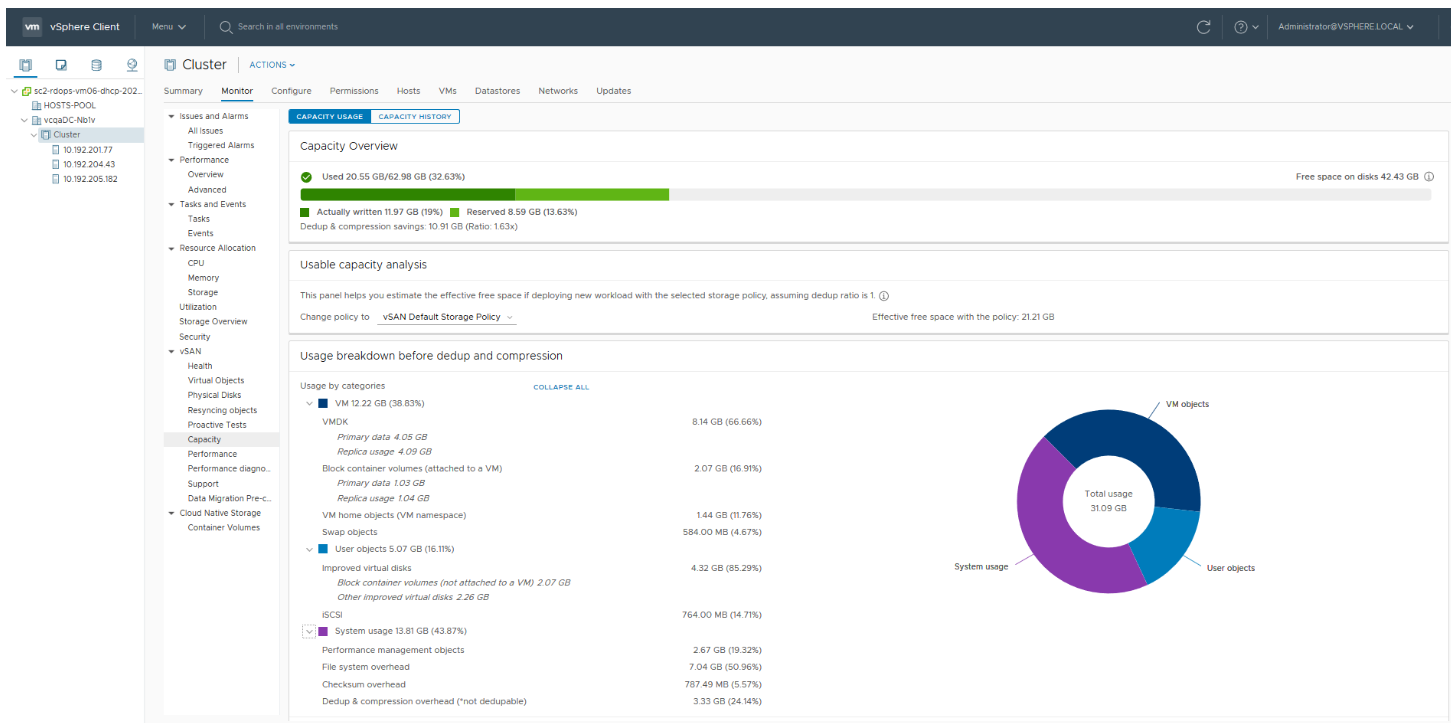Open Storage inventory view icon
Image resolution: width=1451 pixels, height=723 pixels.
96,65
